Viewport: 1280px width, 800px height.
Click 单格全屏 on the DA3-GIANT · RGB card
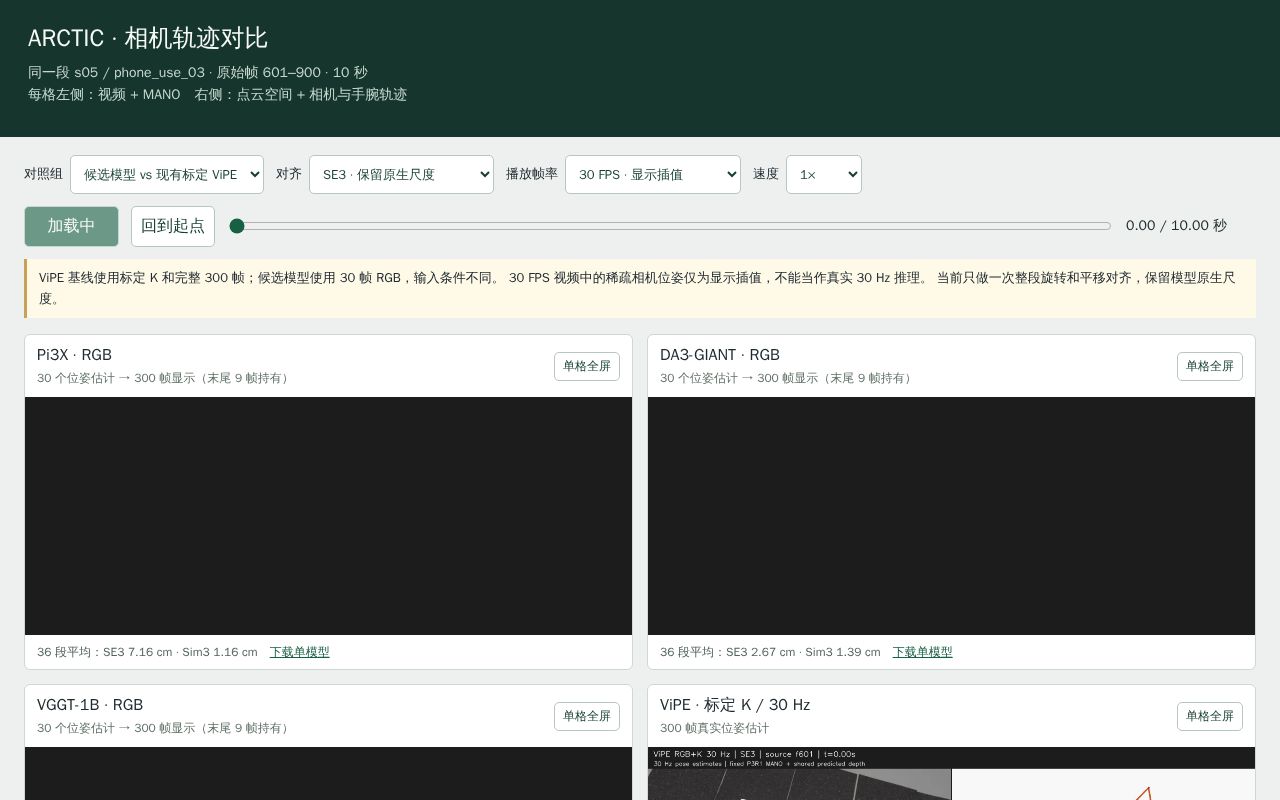[1210, 366]
